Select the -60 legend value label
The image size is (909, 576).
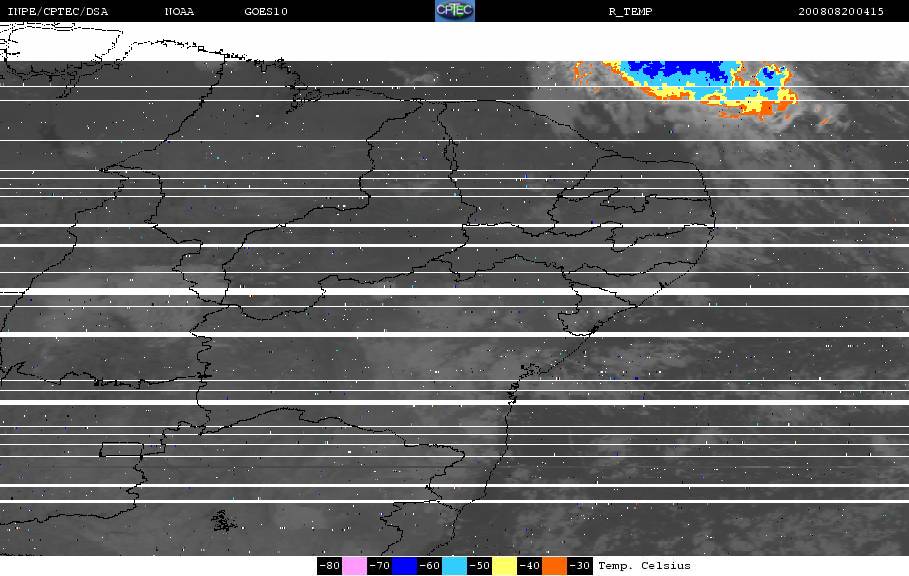(x=430, y=566)
